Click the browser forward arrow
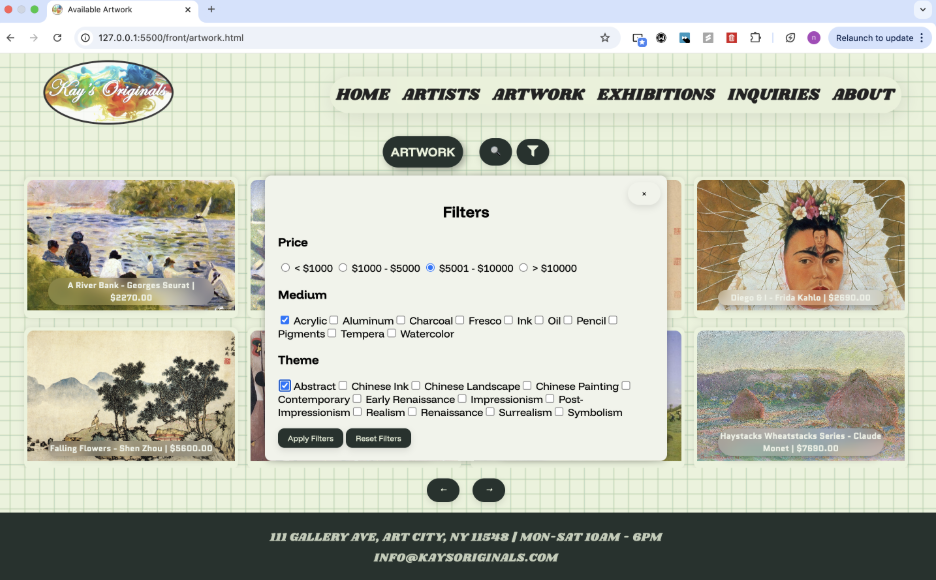Image resolution: width=936 pixels, height=580 pixels. pyautogui.click(x=33, y=38)
